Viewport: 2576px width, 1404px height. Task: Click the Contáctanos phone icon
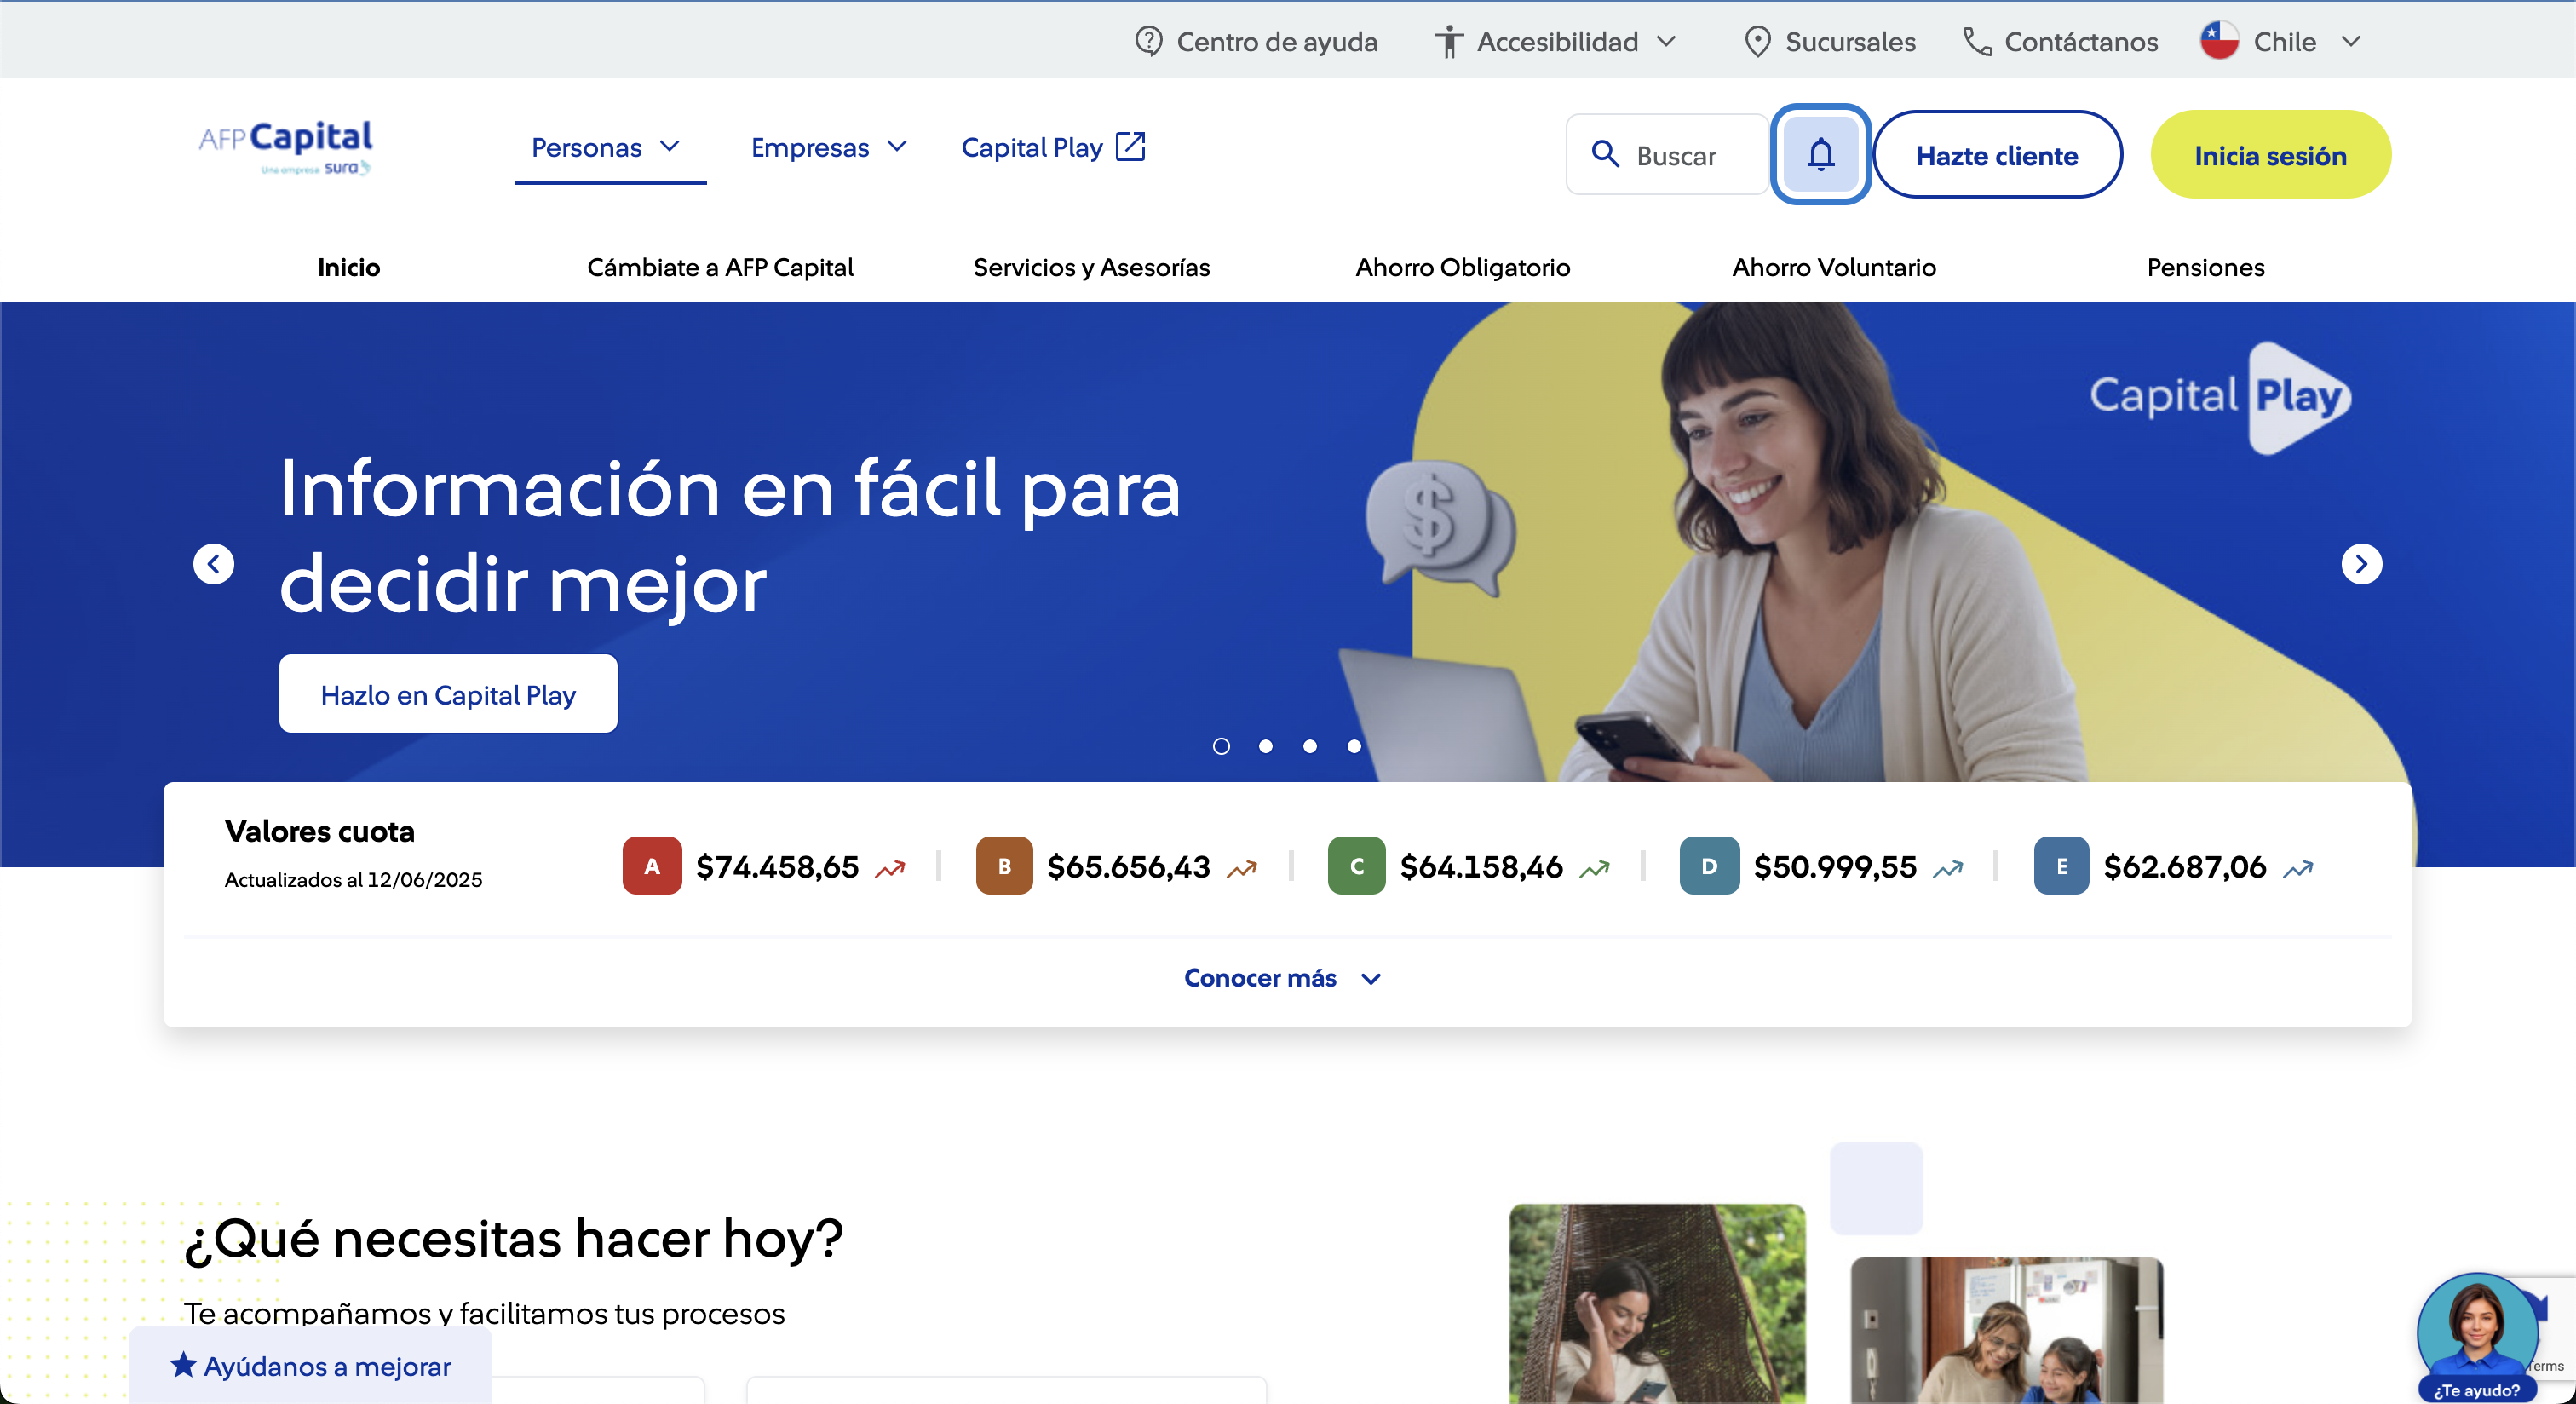tap(1974, 41)
